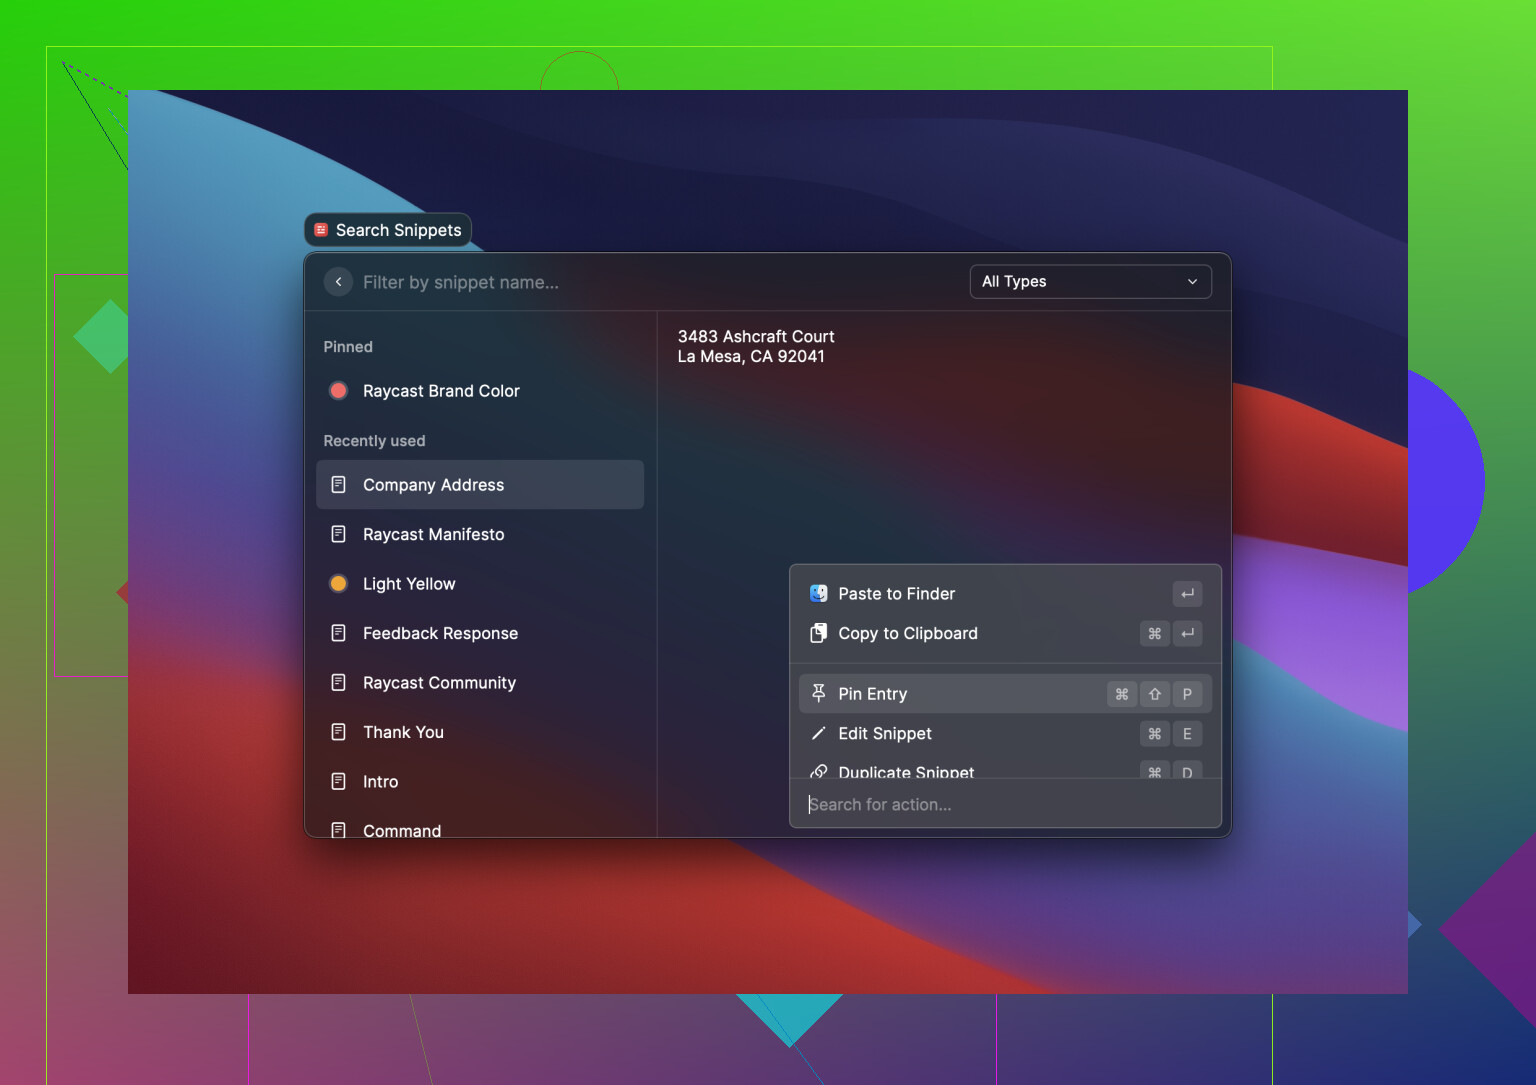This screenshot has height=1085, width=1536.
Task: Click the clipboard icon next to Copy to Clipboard
Action: (x=818, y=633)
